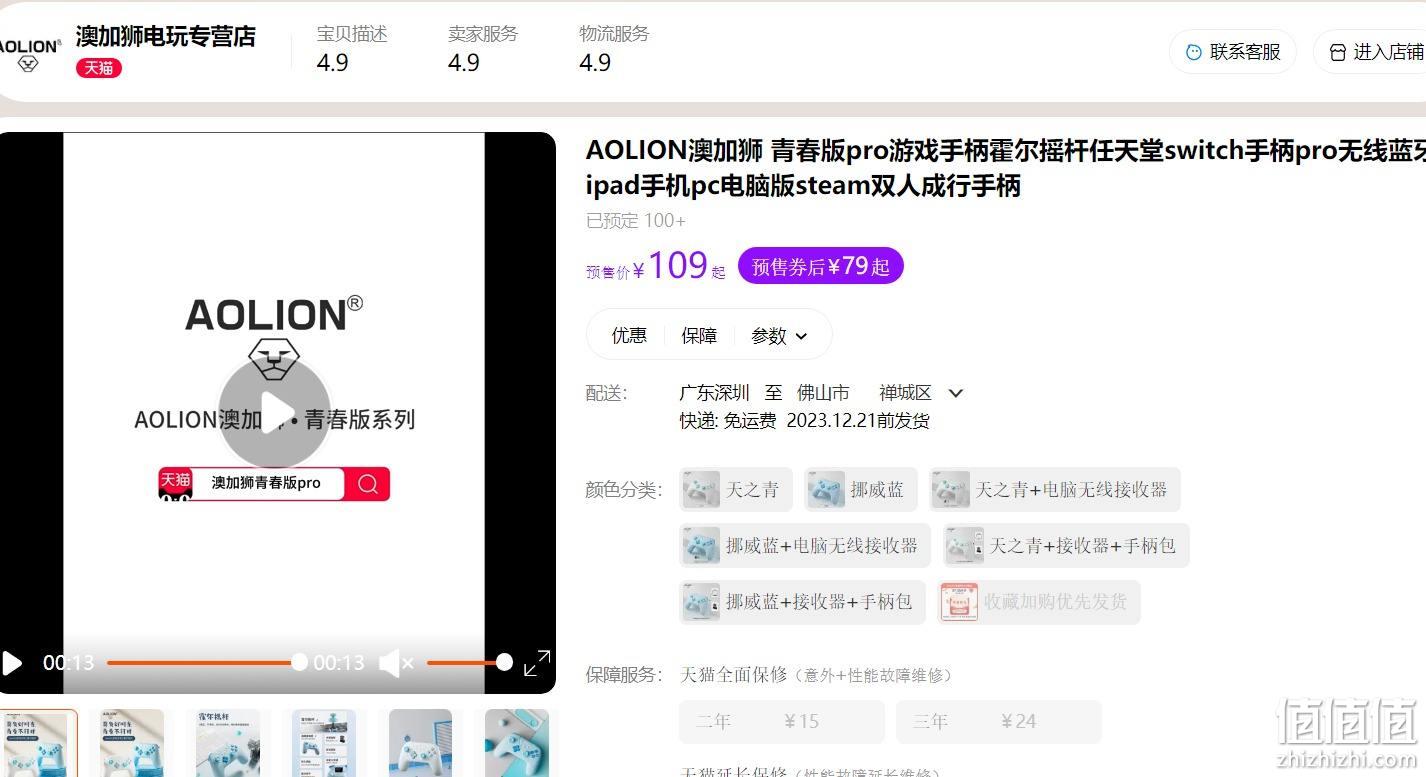Click the search icon in video overlay
This screenshot has height=777, width=1426.
click(368, 484)
